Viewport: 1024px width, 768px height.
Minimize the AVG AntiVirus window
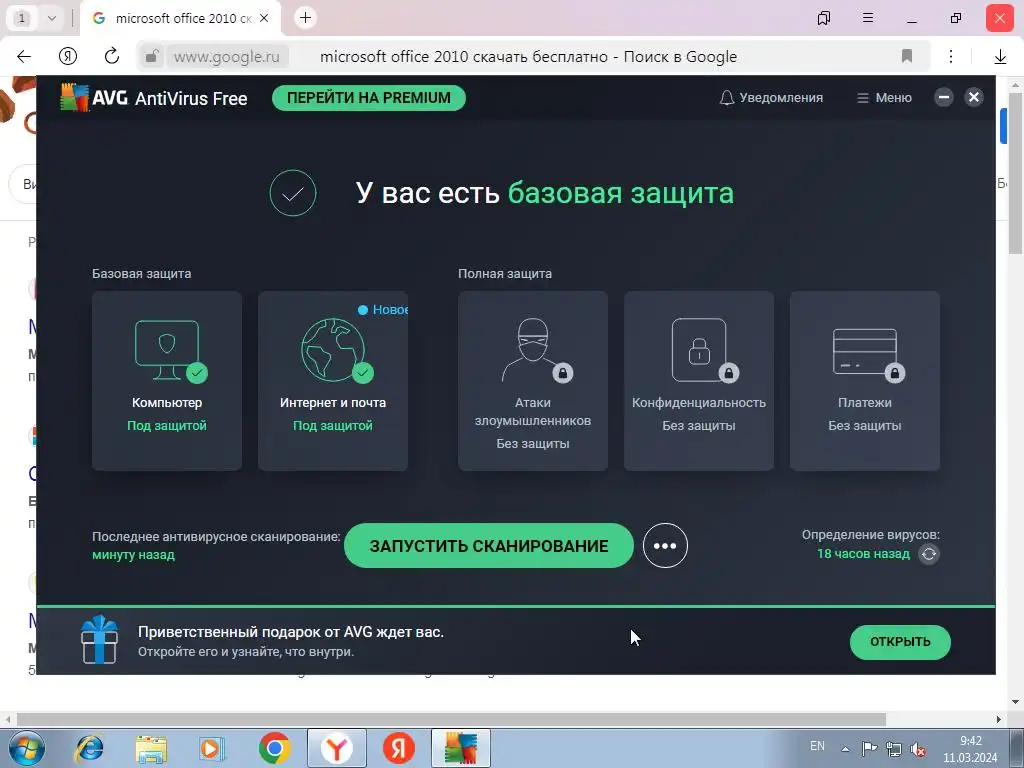coord(943,97)
